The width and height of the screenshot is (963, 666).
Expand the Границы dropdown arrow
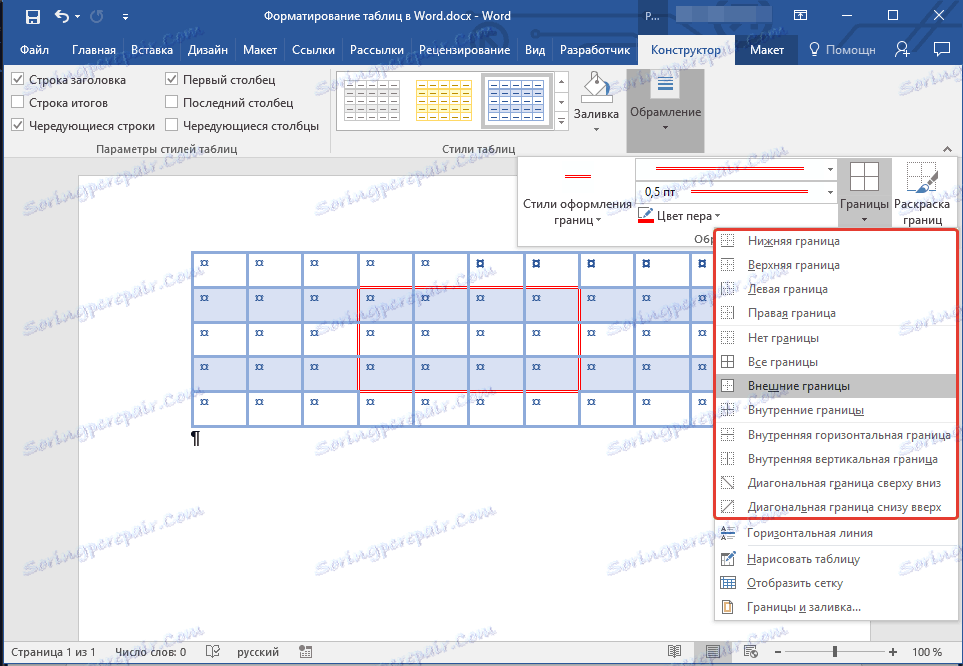point(864,220)
